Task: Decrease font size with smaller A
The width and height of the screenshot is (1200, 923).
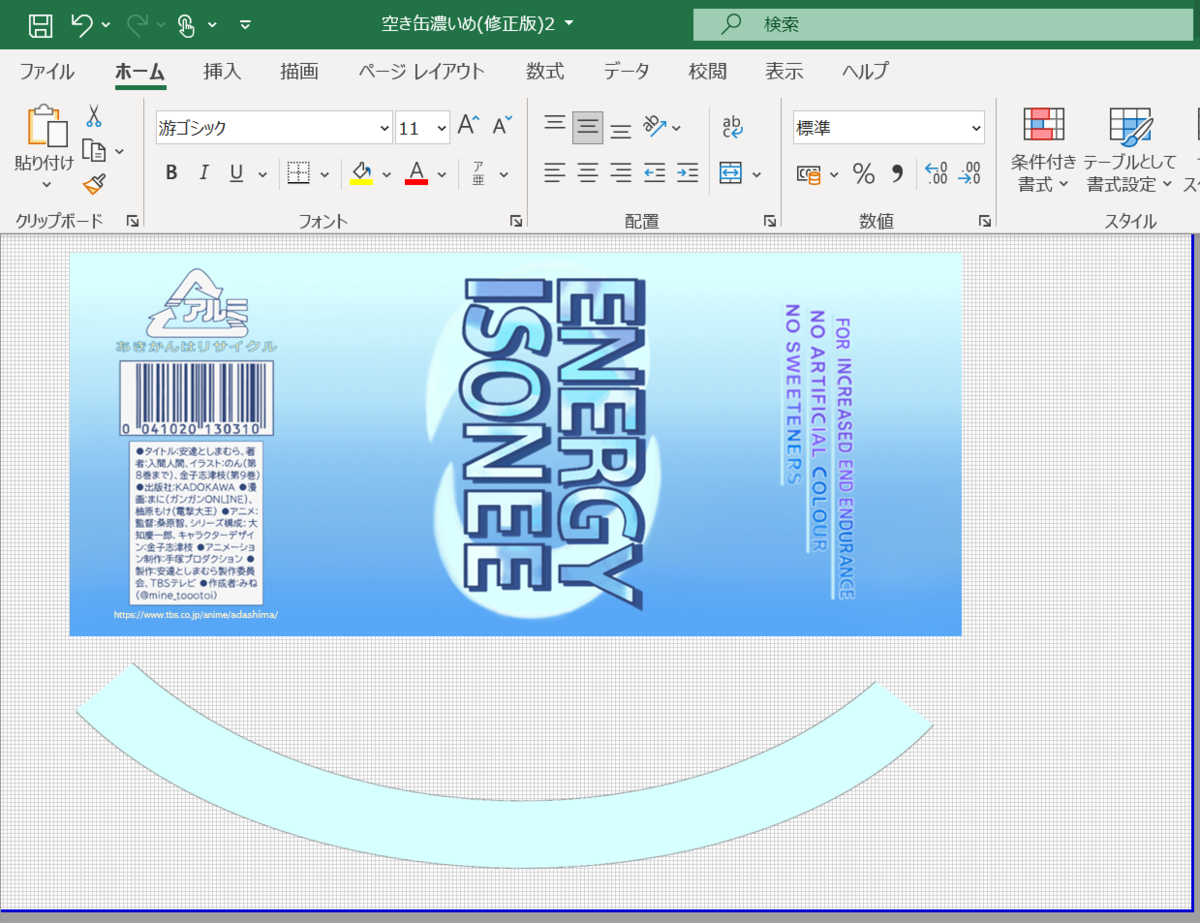Action: (x=503, y=125)
